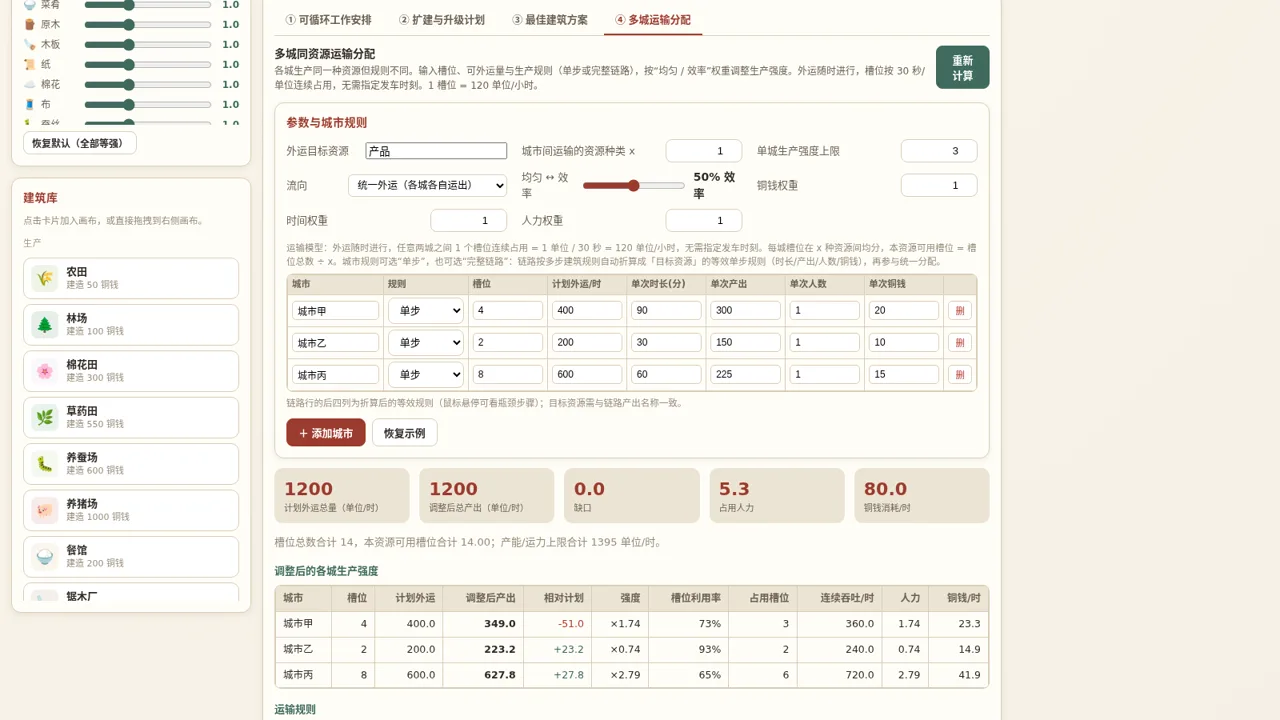Click the 养猪场 pig icon
The width and height of the screenshot is (1280, 720).
[x=44, y=510]
